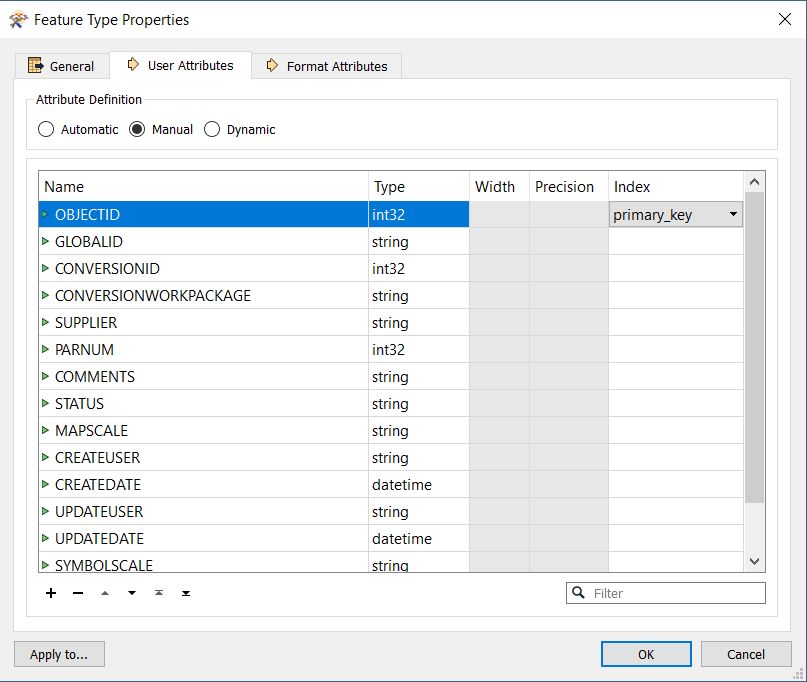The height and width of the screenshot is (682, 807).
Task: Move the attribute up using the up-arrow icon
Action: 105,593
